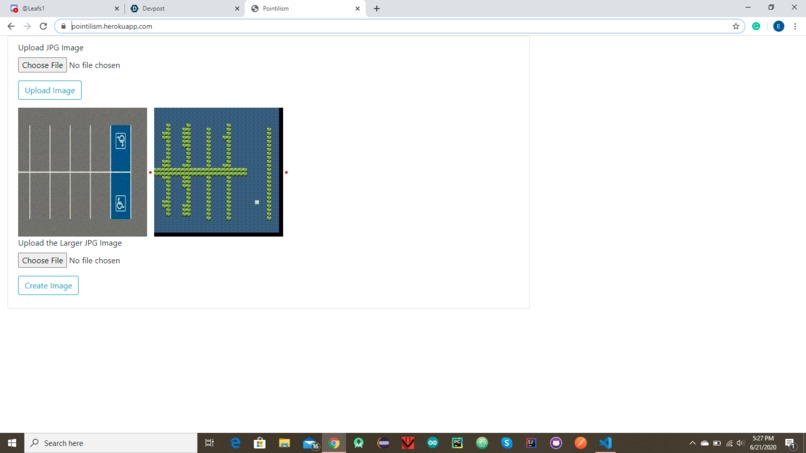Screen dimensions: 806x453
Task: Click the Create Image button
Action: pyautogui.click(x=48, y=285)
